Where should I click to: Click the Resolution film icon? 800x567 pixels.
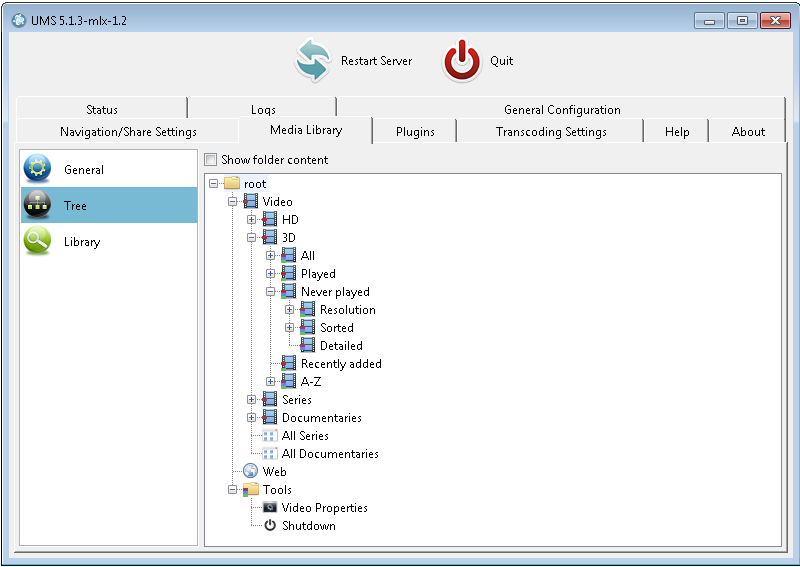(307, 309)
